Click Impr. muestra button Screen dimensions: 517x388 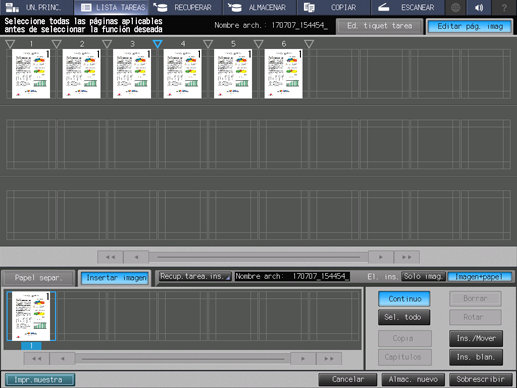40,380
